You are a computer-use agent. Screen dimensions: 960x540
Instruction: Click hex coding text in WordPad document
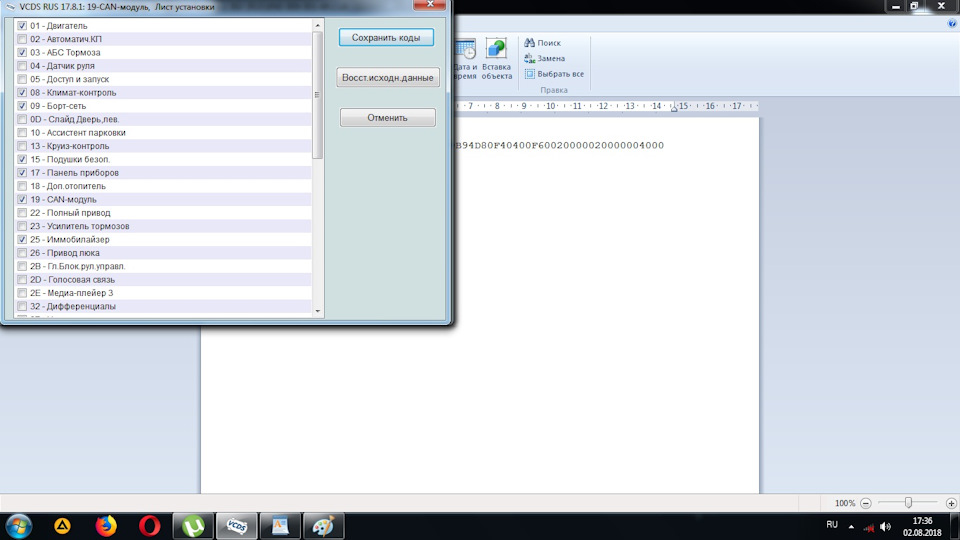559,145
